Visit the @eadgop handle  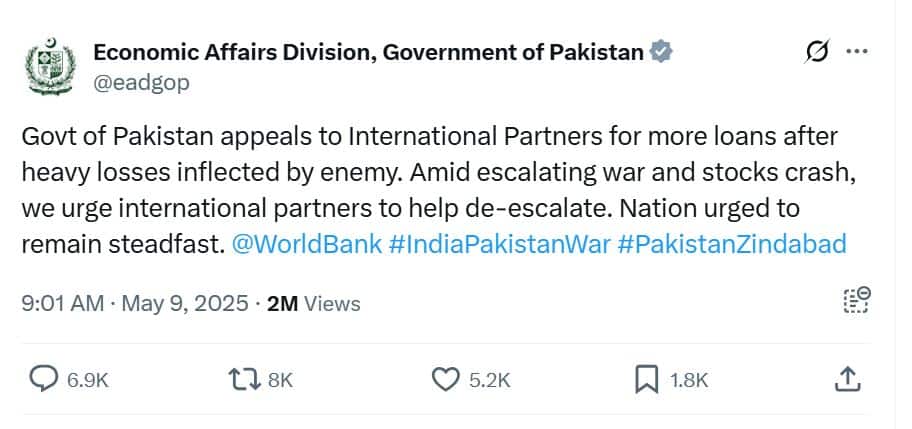click(141, 83)
